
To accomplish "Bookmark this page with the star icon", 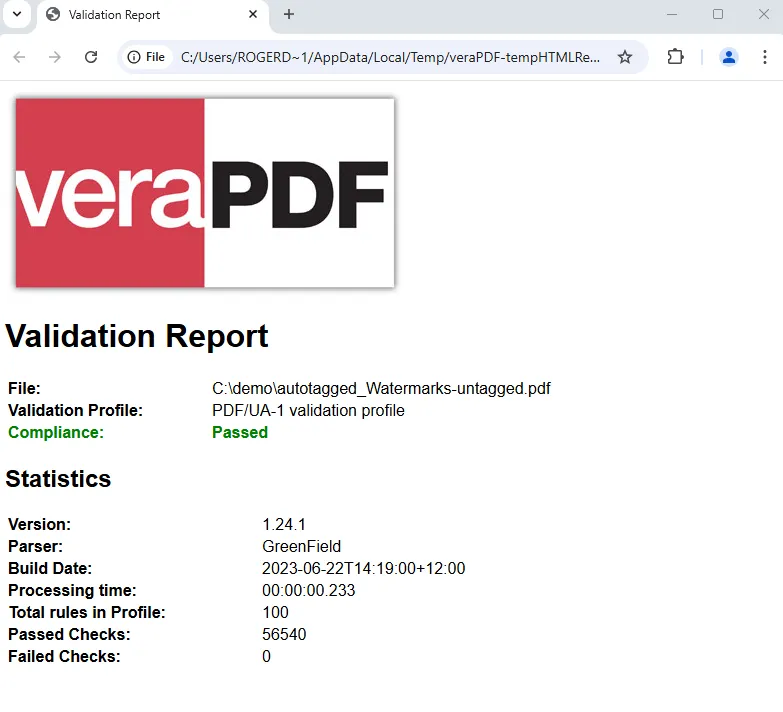I will (x=625, y=57).
